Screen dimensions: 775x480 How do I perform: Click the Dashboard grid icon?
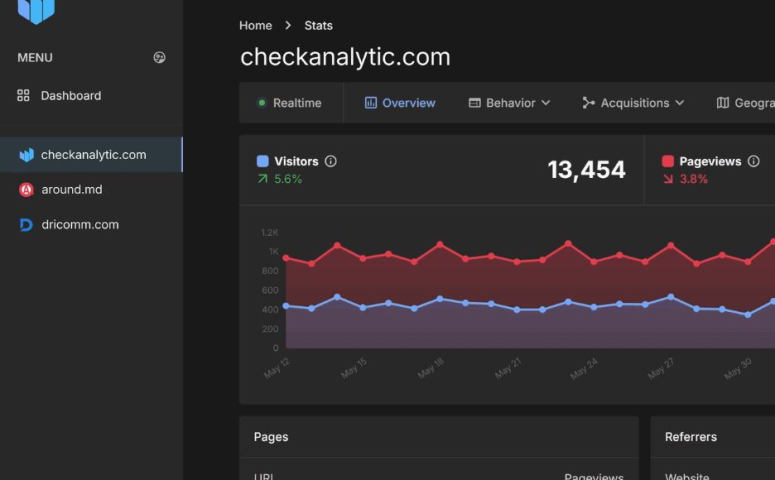coord(23,95)
